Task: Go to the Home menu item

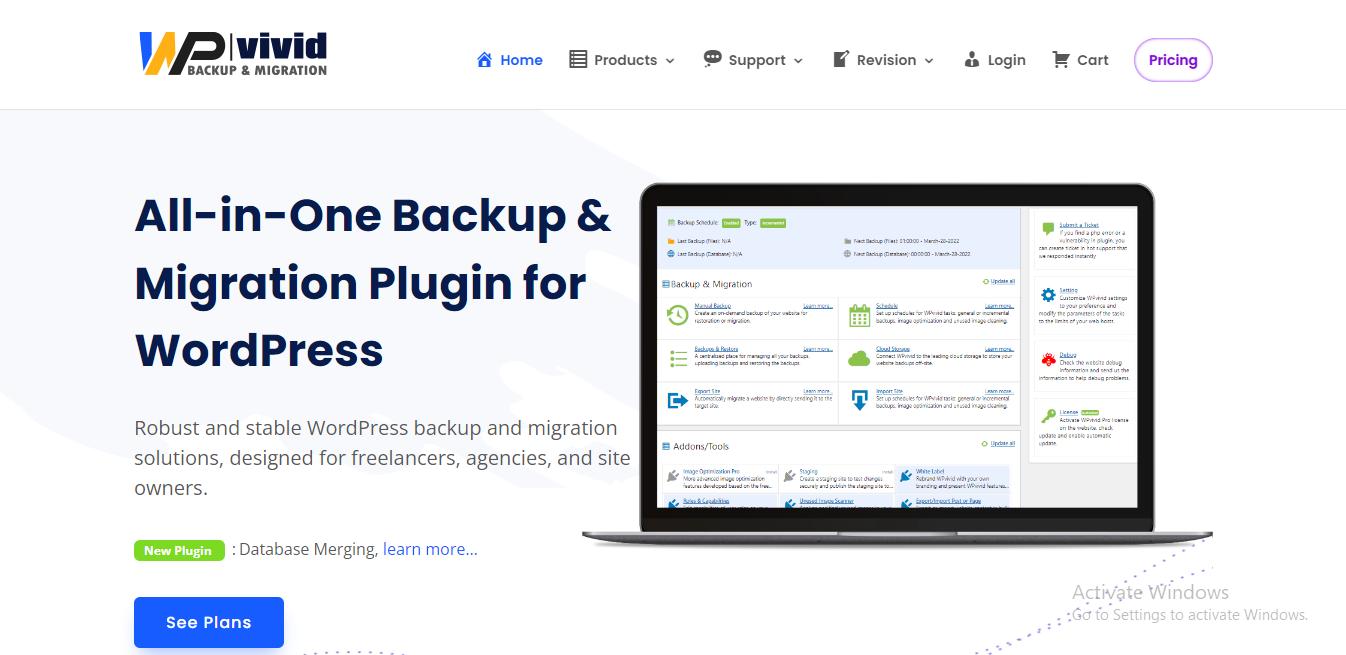Action: [x=521, y=60]
